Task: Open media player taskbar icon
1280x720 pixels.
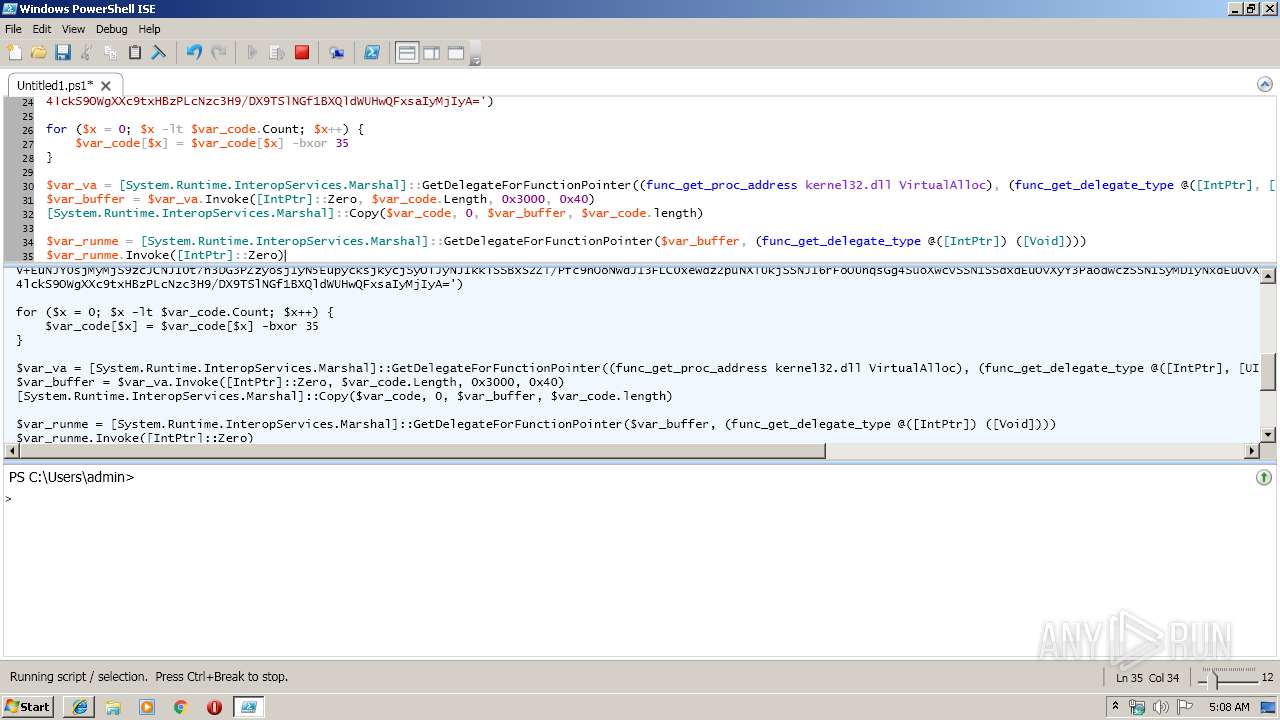Action: click(147, 707)
